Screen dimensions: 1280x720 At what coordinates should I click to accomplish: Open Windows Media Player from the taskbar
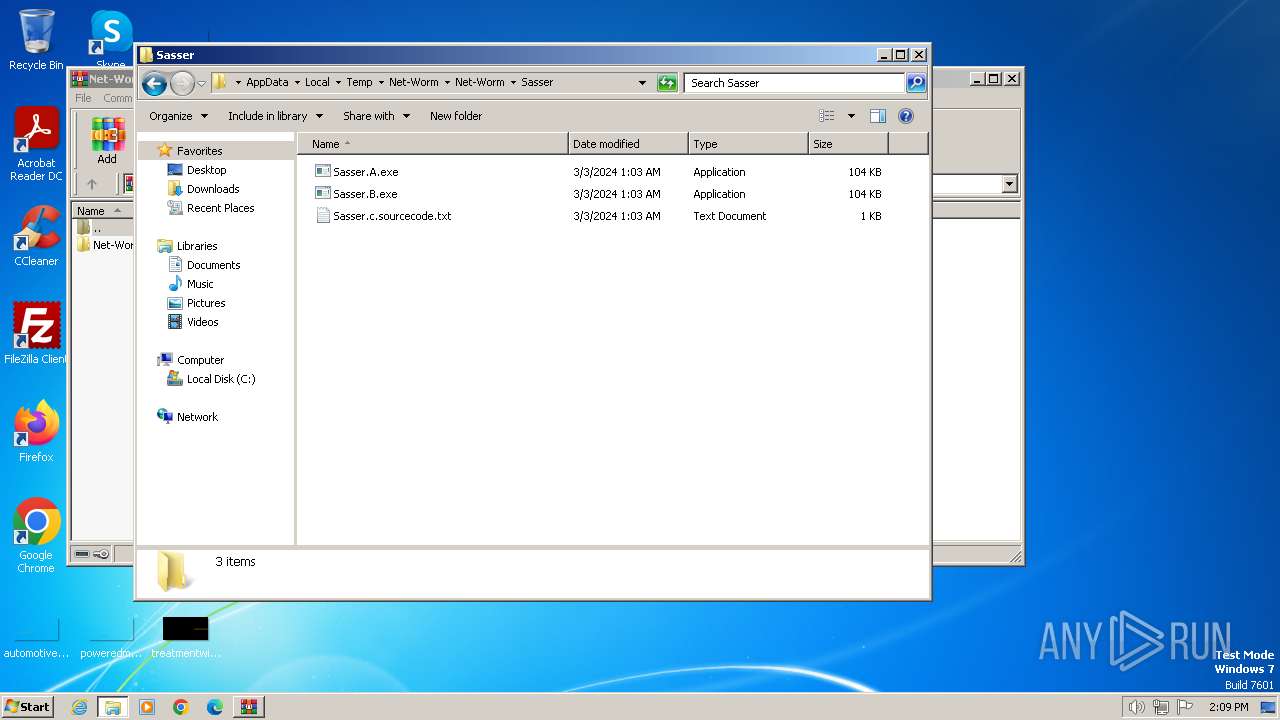[x=147, y=707]
